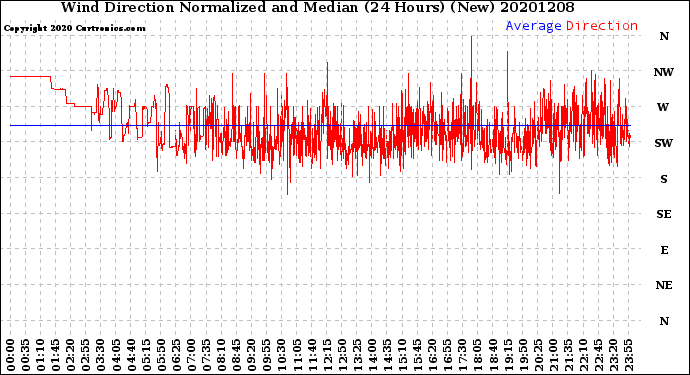Select the '23:20' time axis label

613,355
